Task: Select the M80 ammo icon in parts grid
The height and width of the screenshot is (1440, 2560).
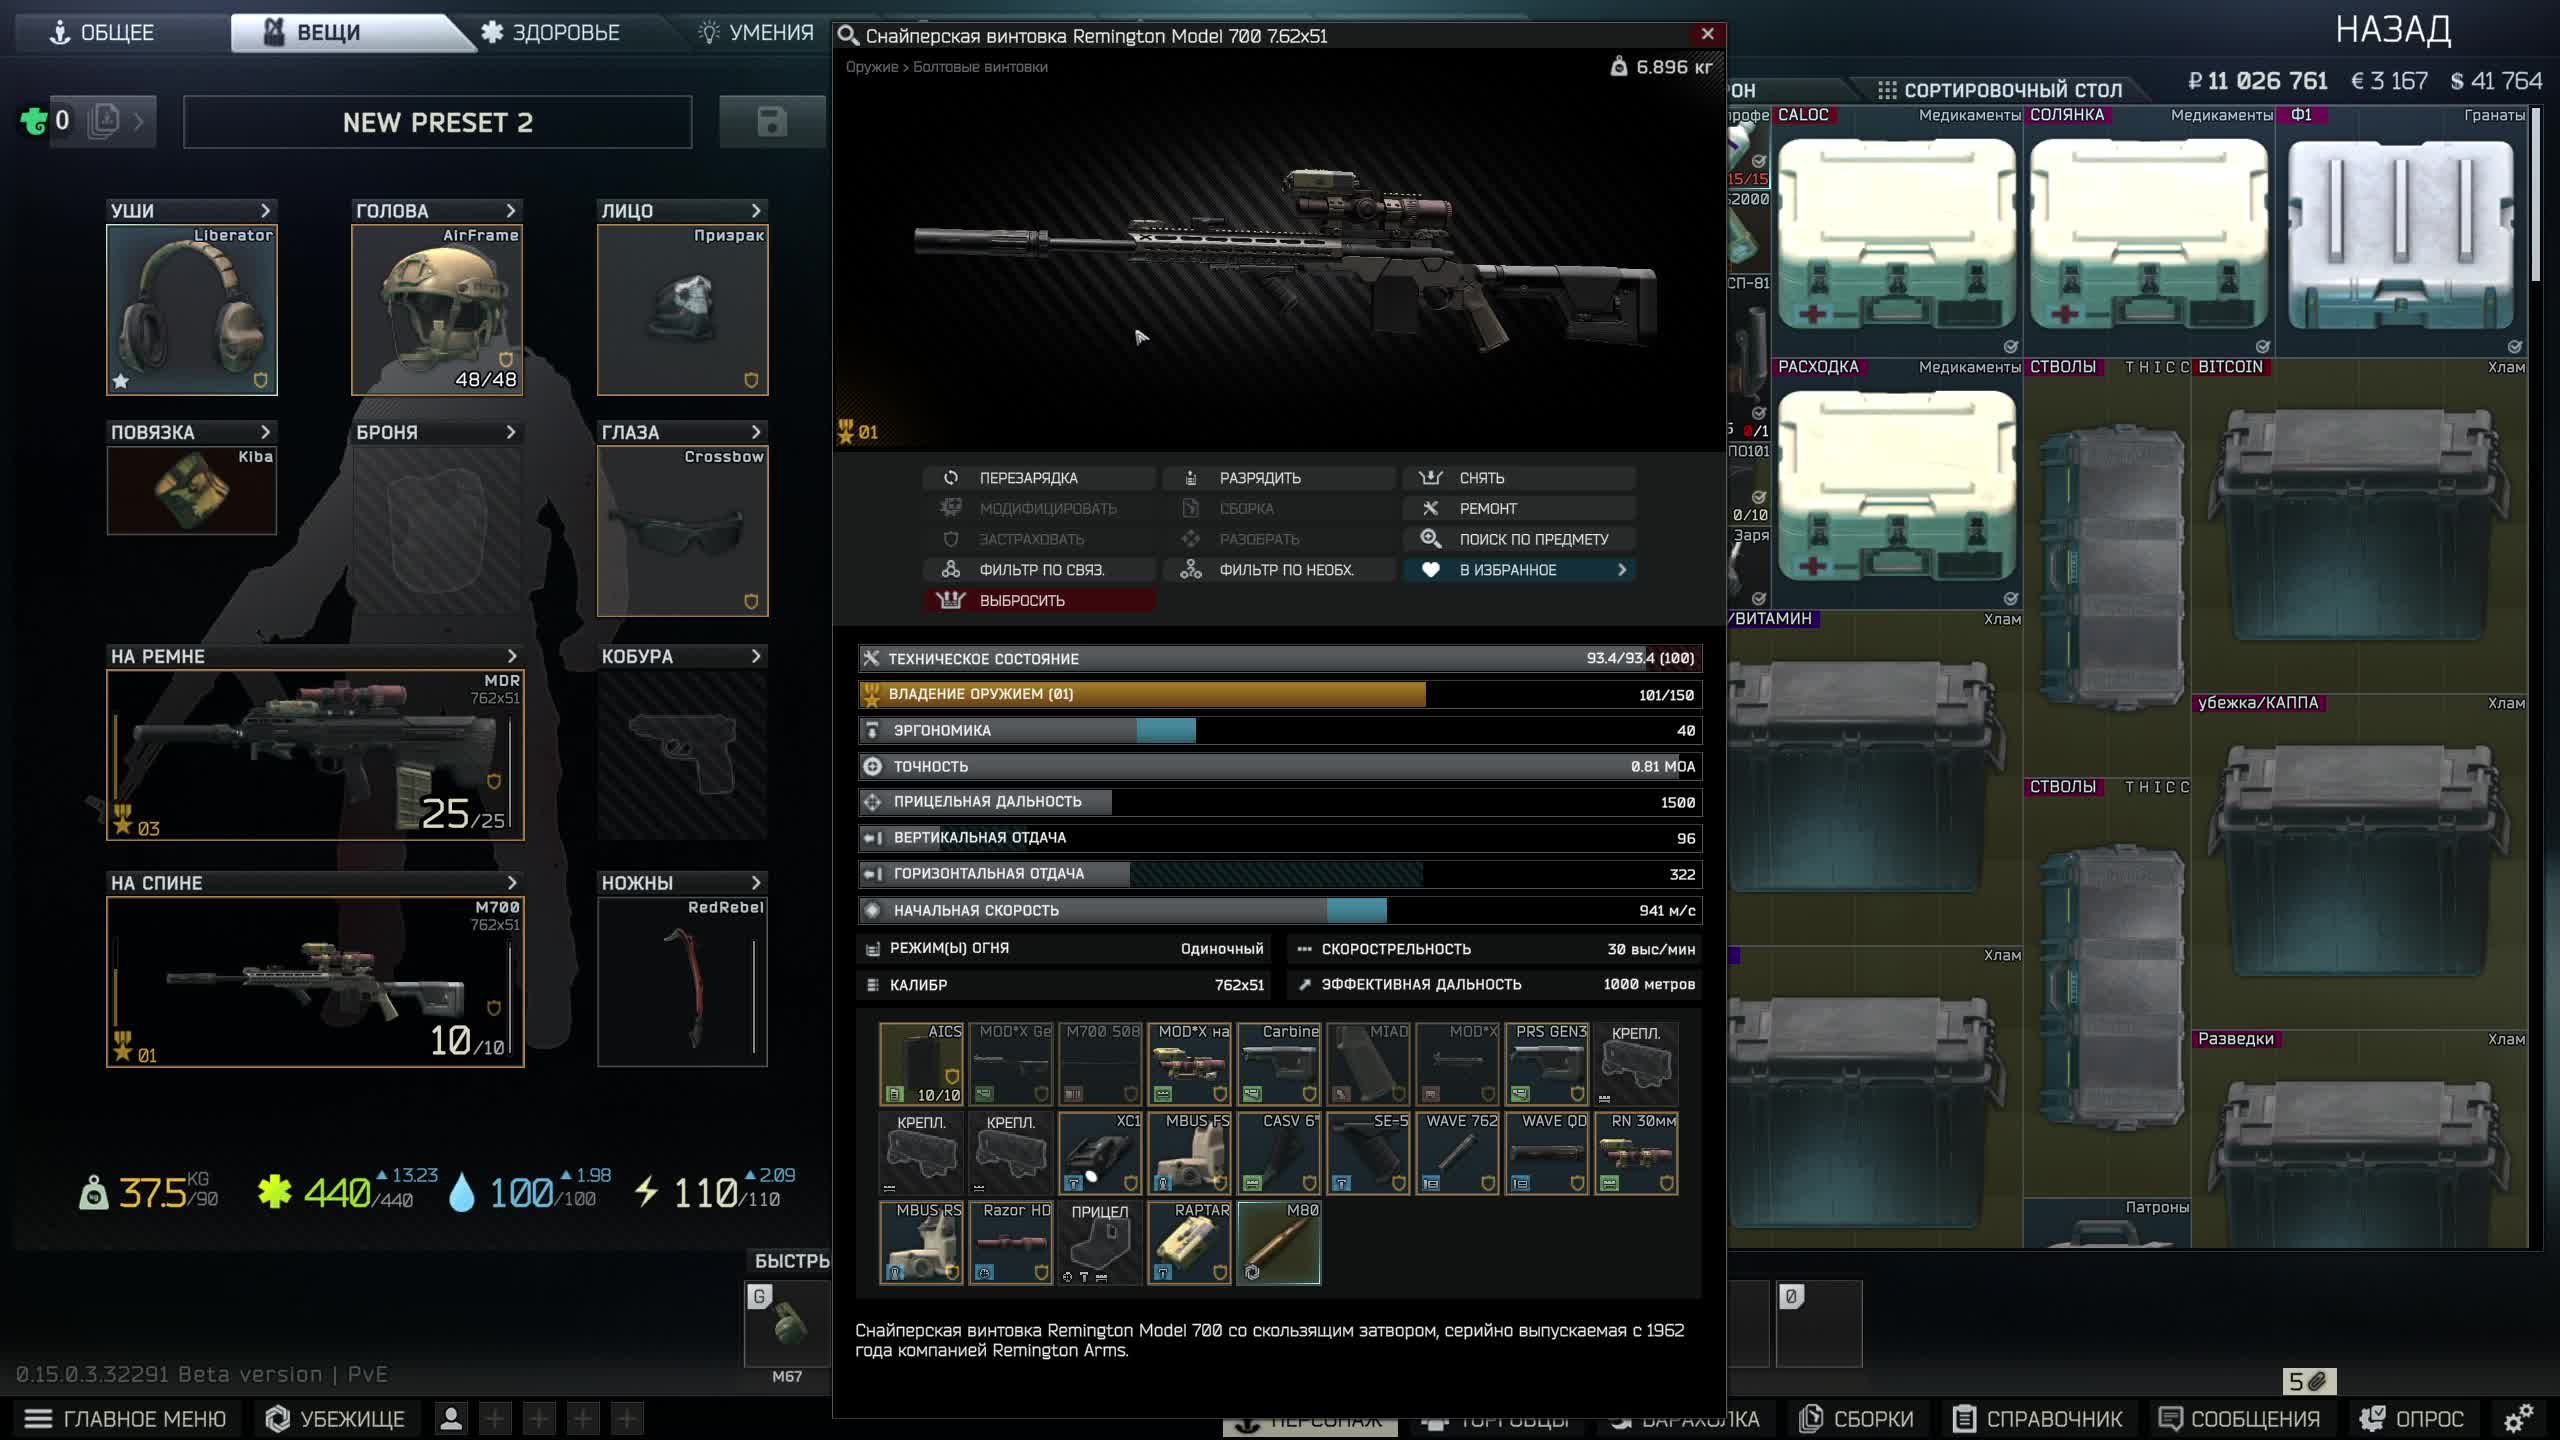Action: point(1278,1243)
